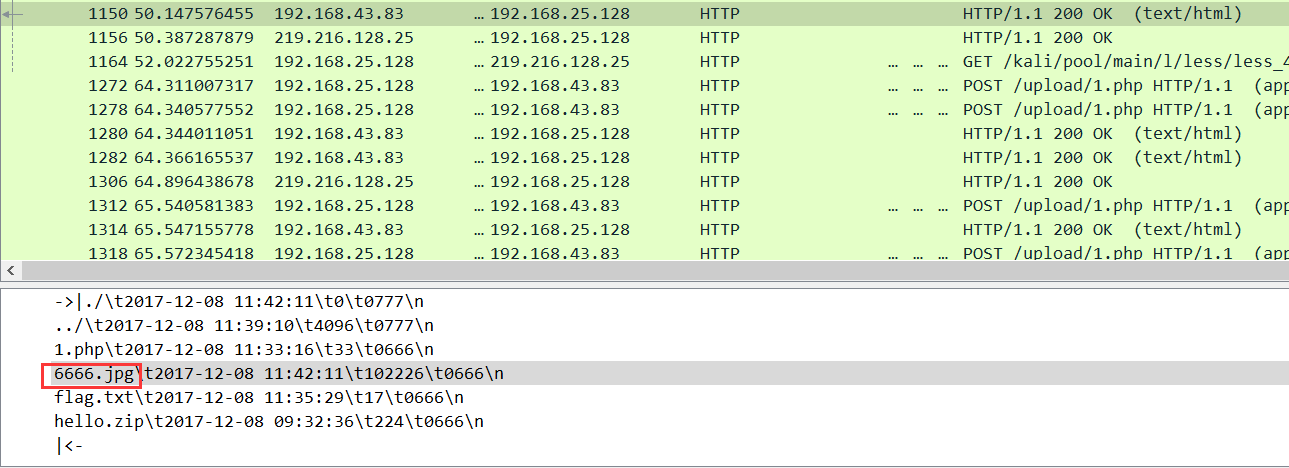
Task: Click the flag.txt line in details pane
Action: click(x=259, y=398)
